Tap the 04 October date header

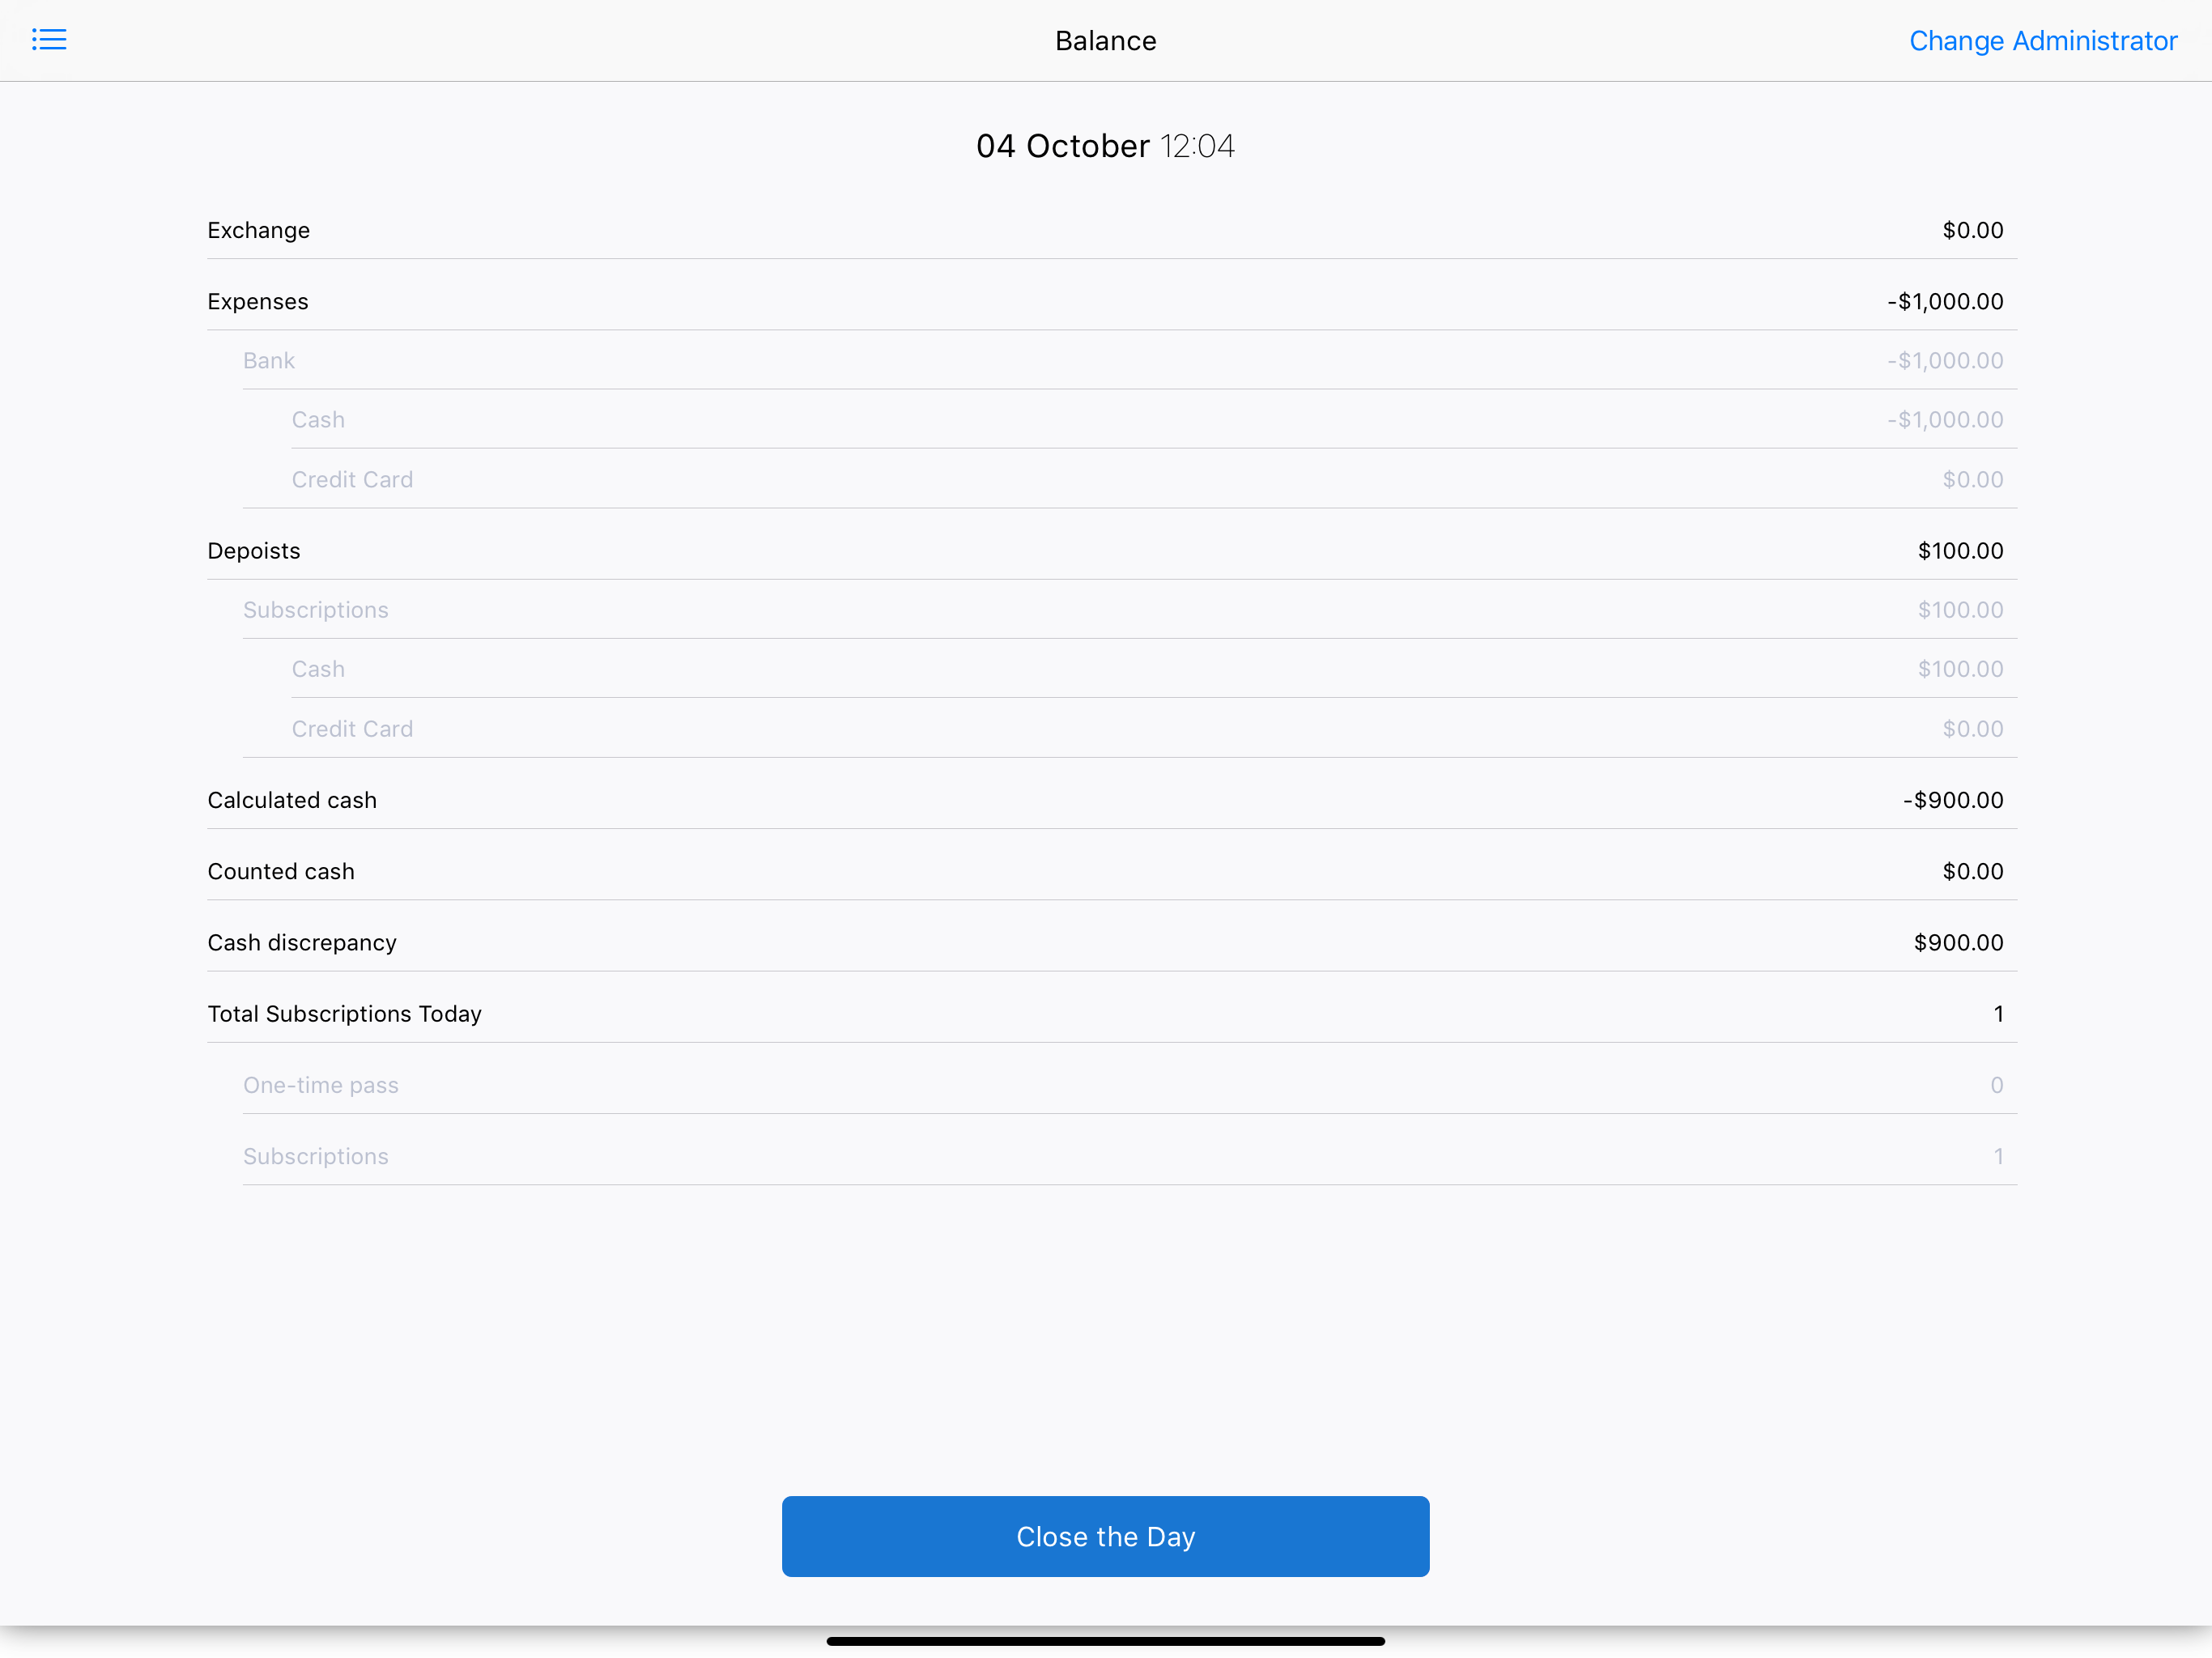pyautogui.click(x=1104, y=146)
